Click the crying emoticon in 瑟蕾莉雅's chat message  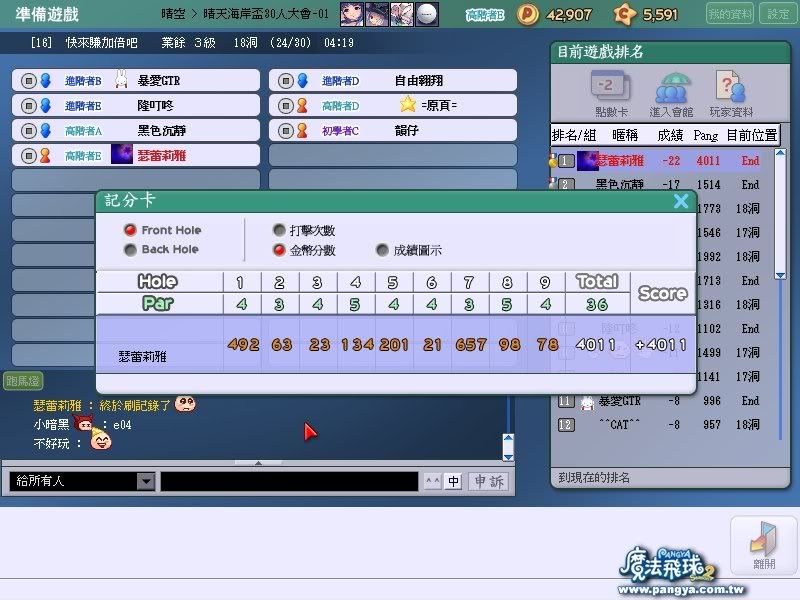pyautogui.click(x=185, y=404)
